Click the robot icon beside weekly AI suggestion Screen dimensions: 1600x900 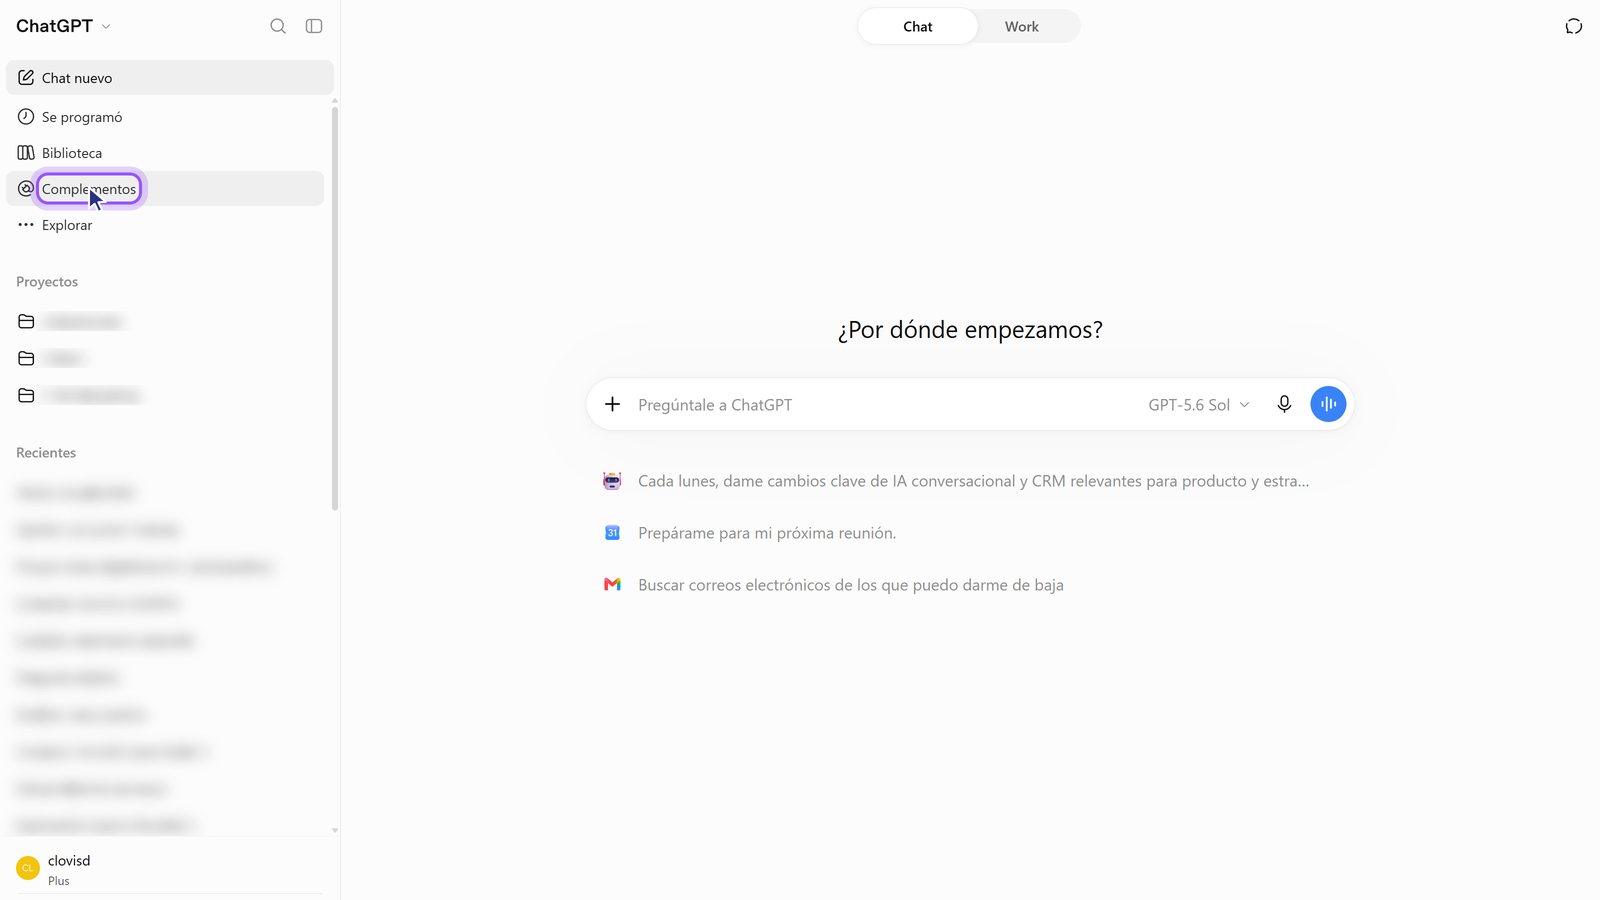tap(612, 481)
